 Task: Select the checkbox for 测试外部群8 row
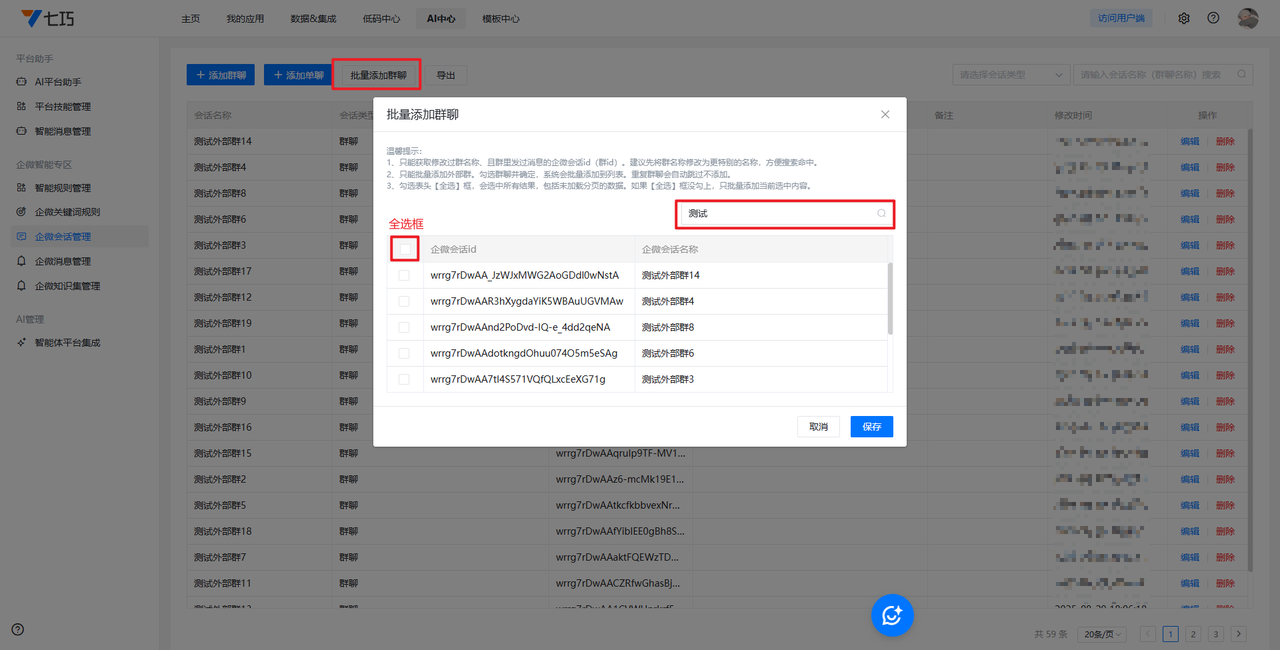404,327
